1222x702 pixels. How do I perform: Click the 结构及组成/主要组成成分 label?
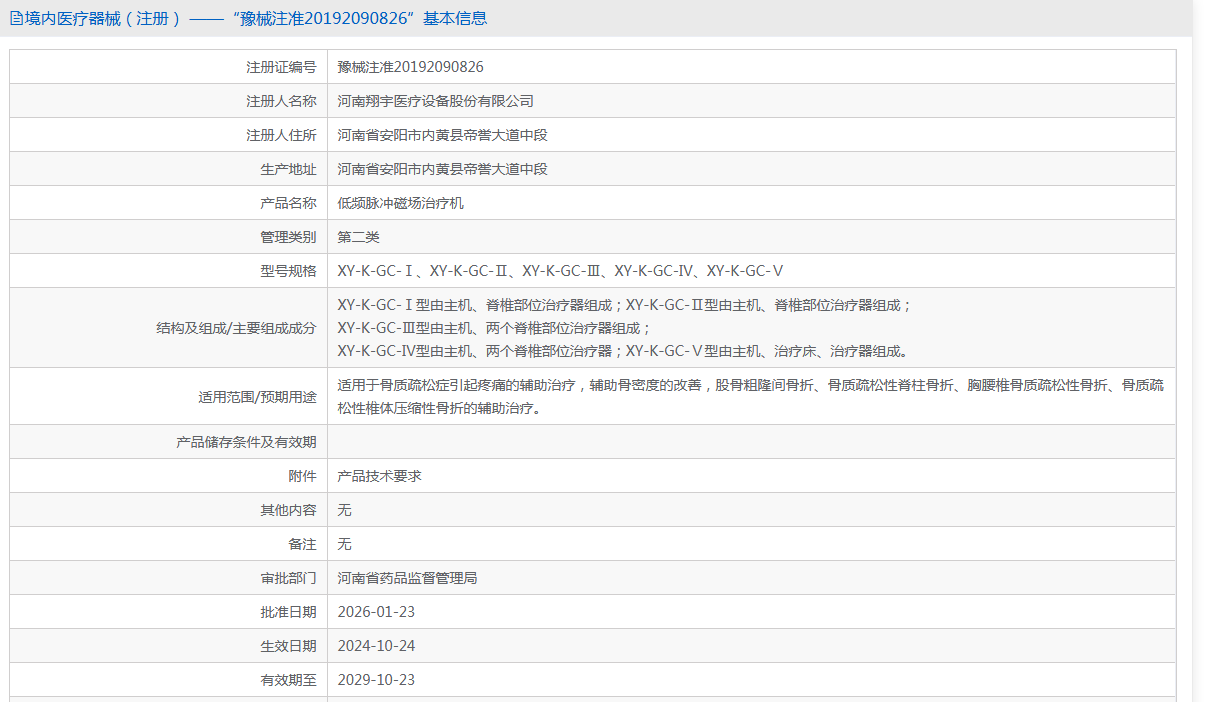[x=236, y=328]
